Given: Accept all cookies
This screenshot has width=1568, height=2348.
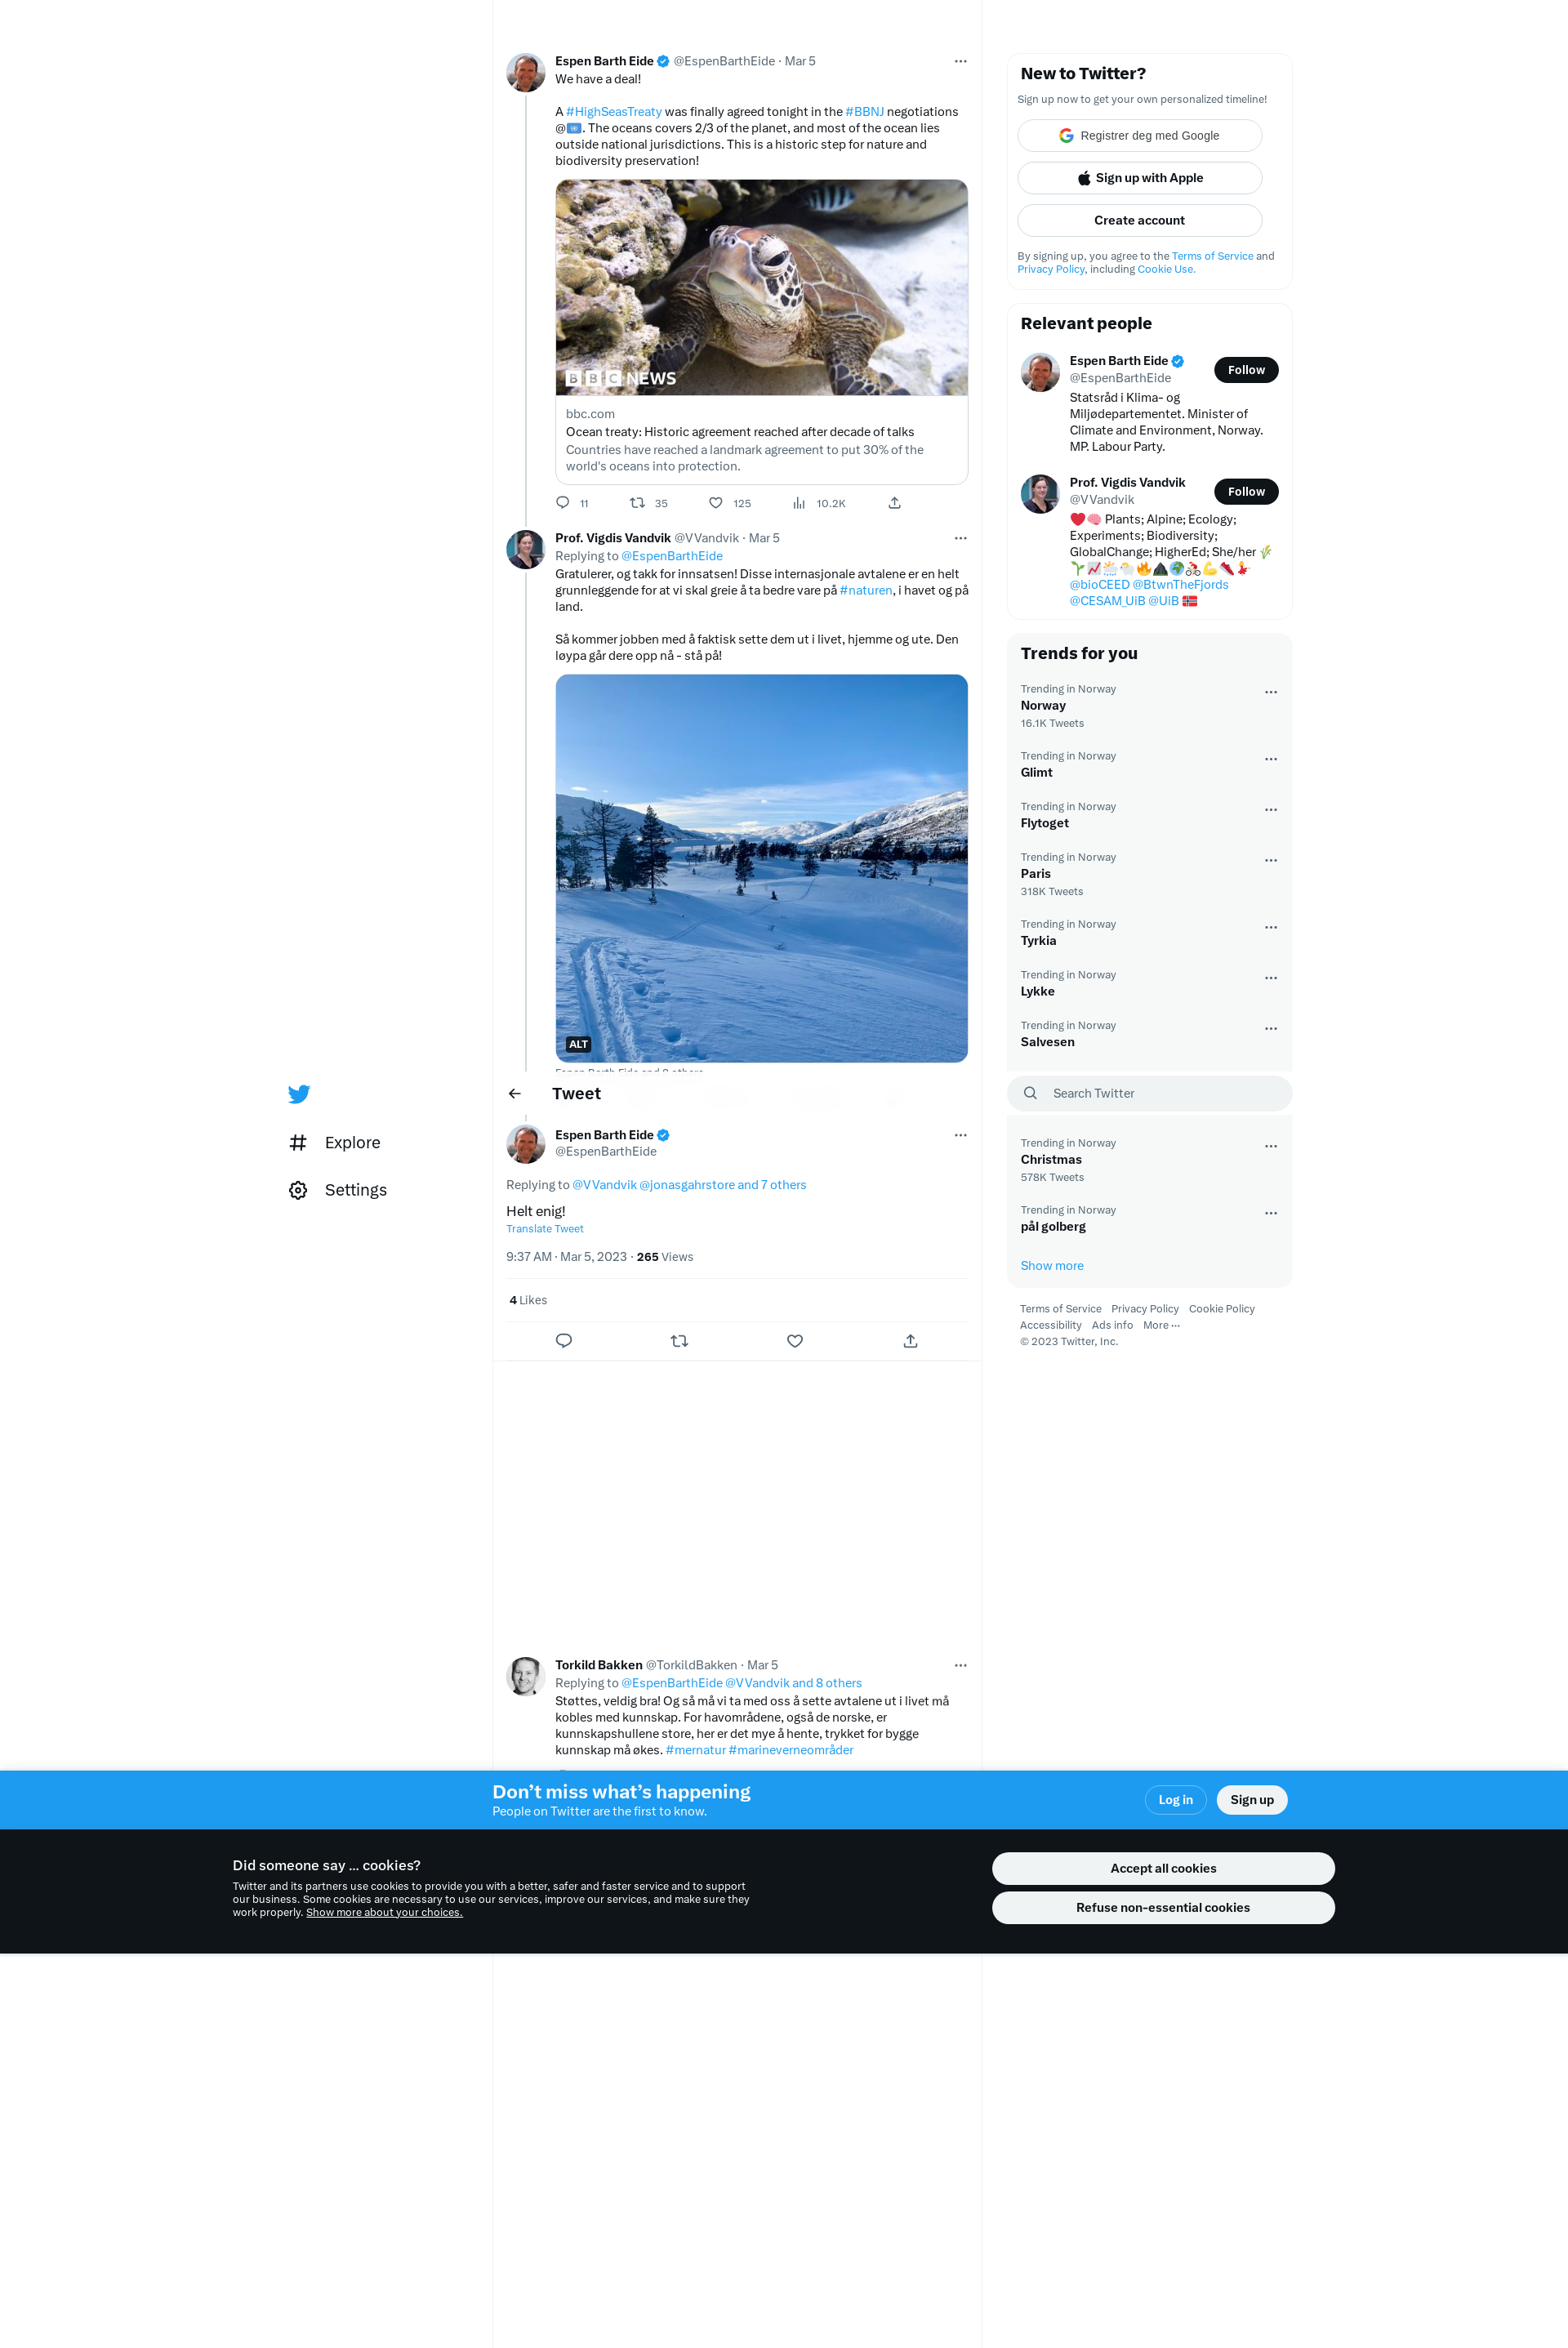Looking at the screenshot, I should tap(1162, 1868).
